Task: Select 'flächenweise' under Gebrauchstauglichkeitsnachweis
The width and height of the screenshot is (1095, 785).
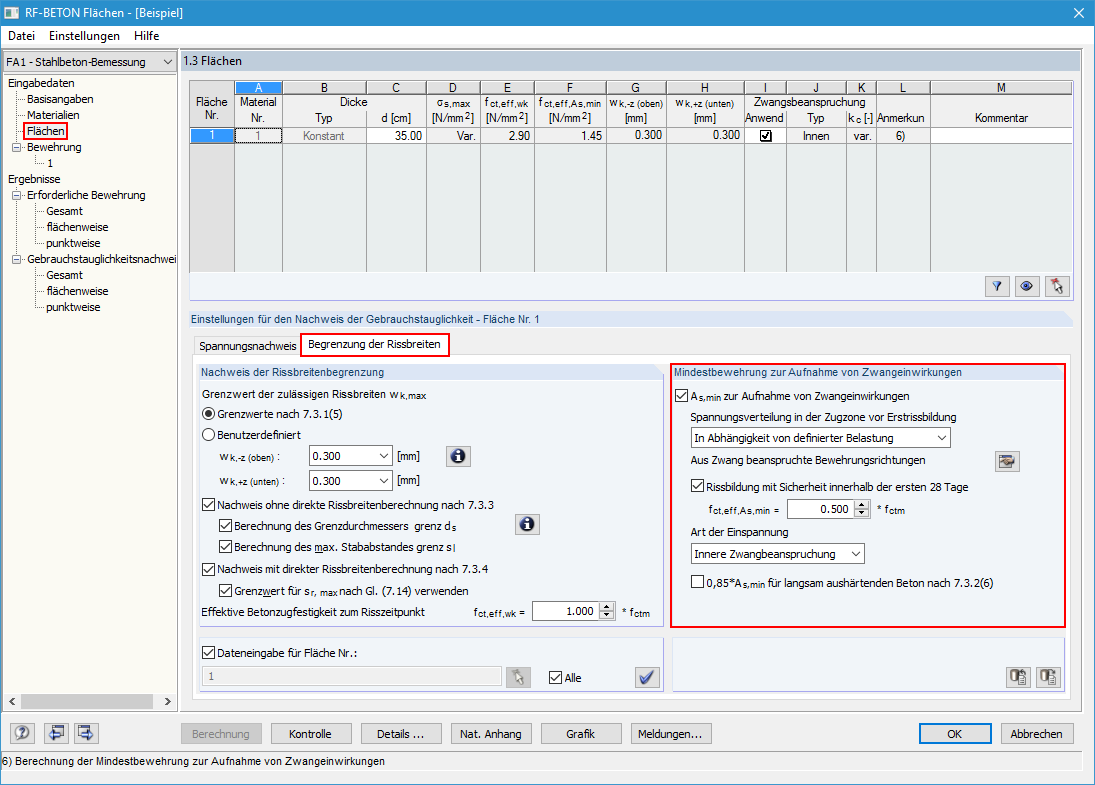Action: click(77, 291)
